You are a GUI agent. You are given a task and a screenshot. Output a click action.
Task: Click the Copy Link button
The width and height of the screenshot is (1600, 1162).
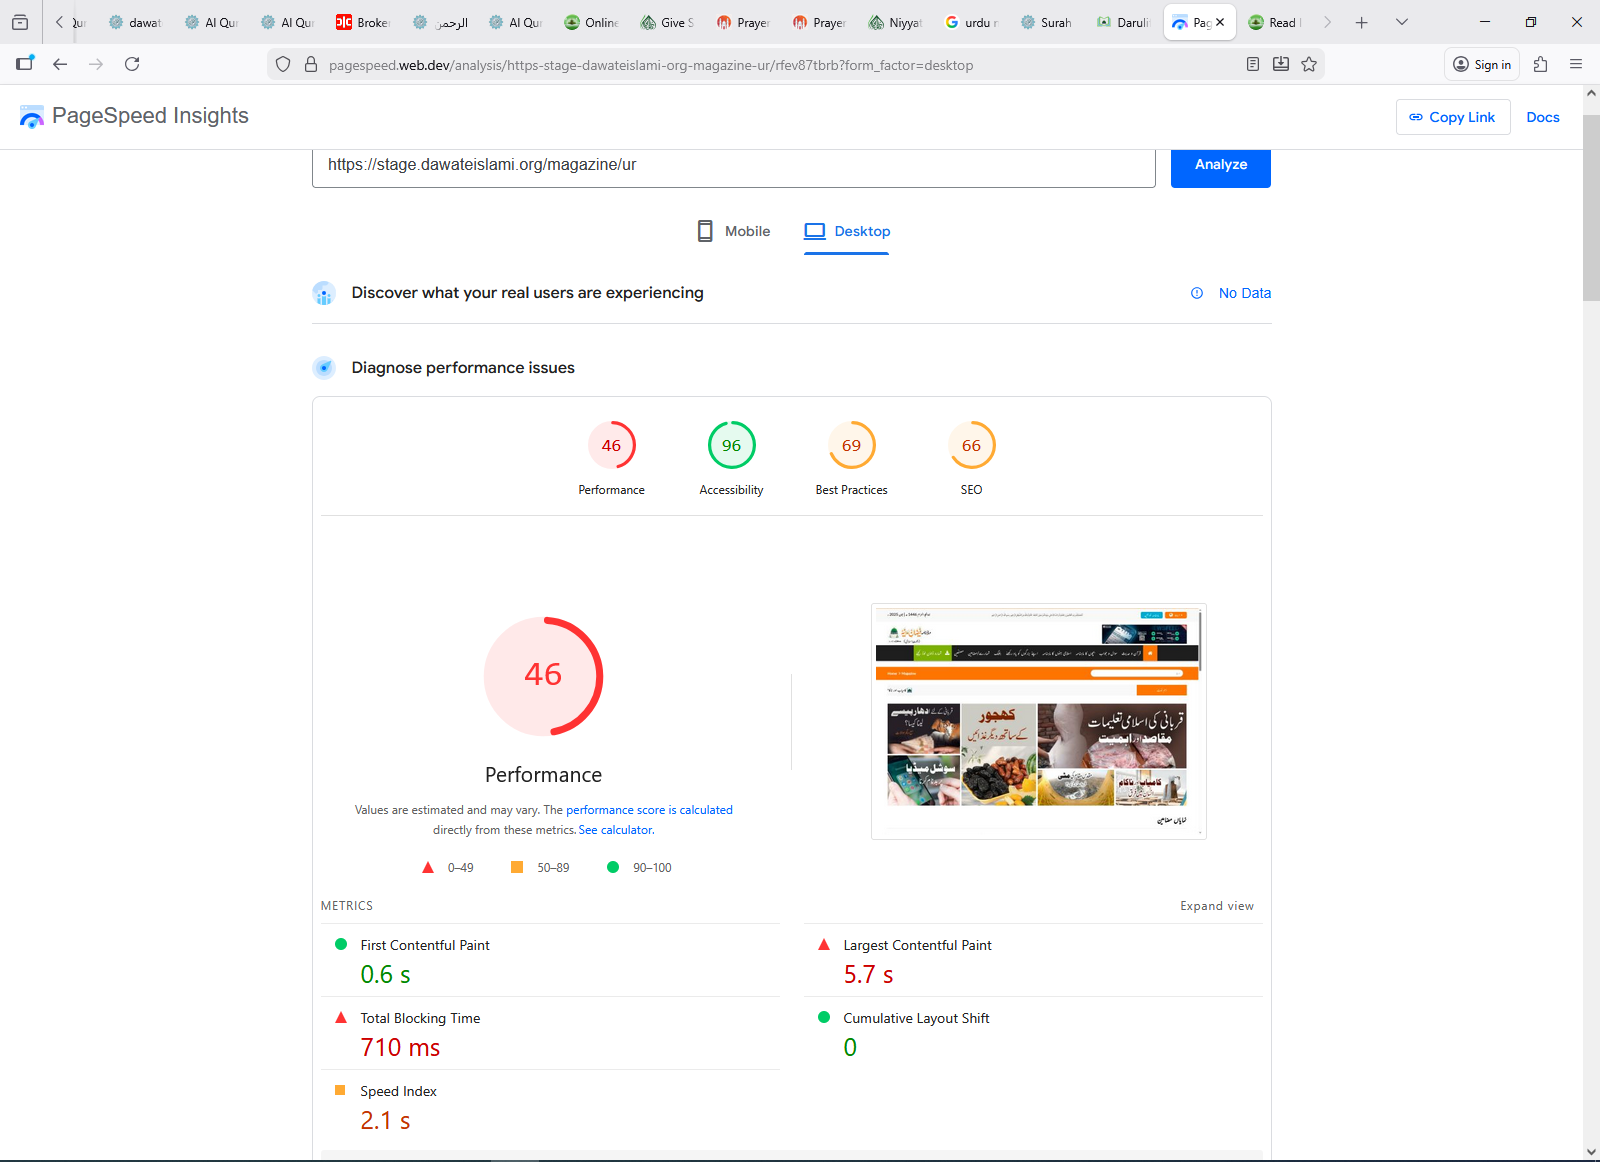tap(1452, 117)
